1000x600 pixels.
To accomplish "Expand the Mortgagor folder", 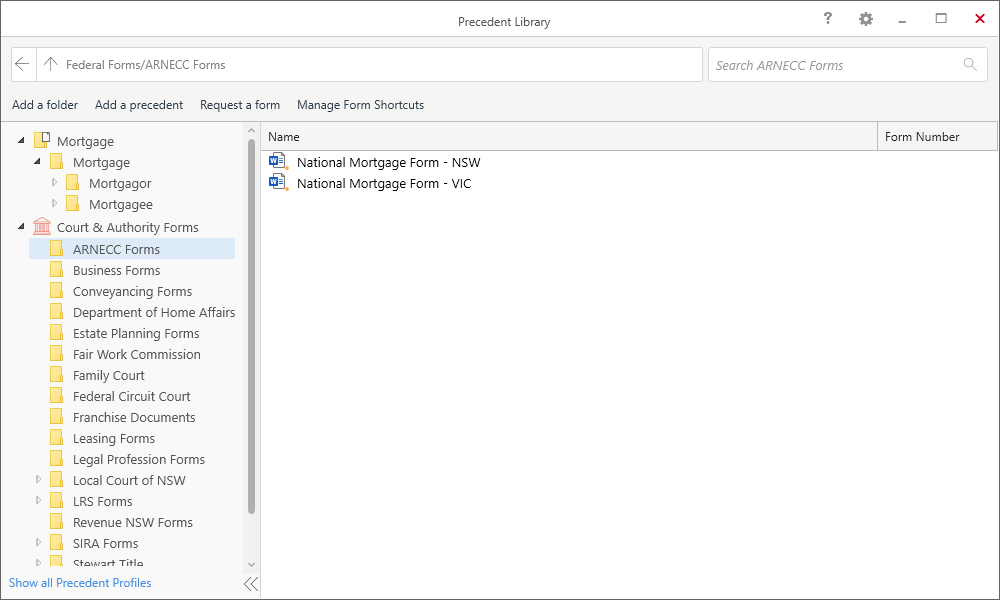I will click(x=54, y=182).
